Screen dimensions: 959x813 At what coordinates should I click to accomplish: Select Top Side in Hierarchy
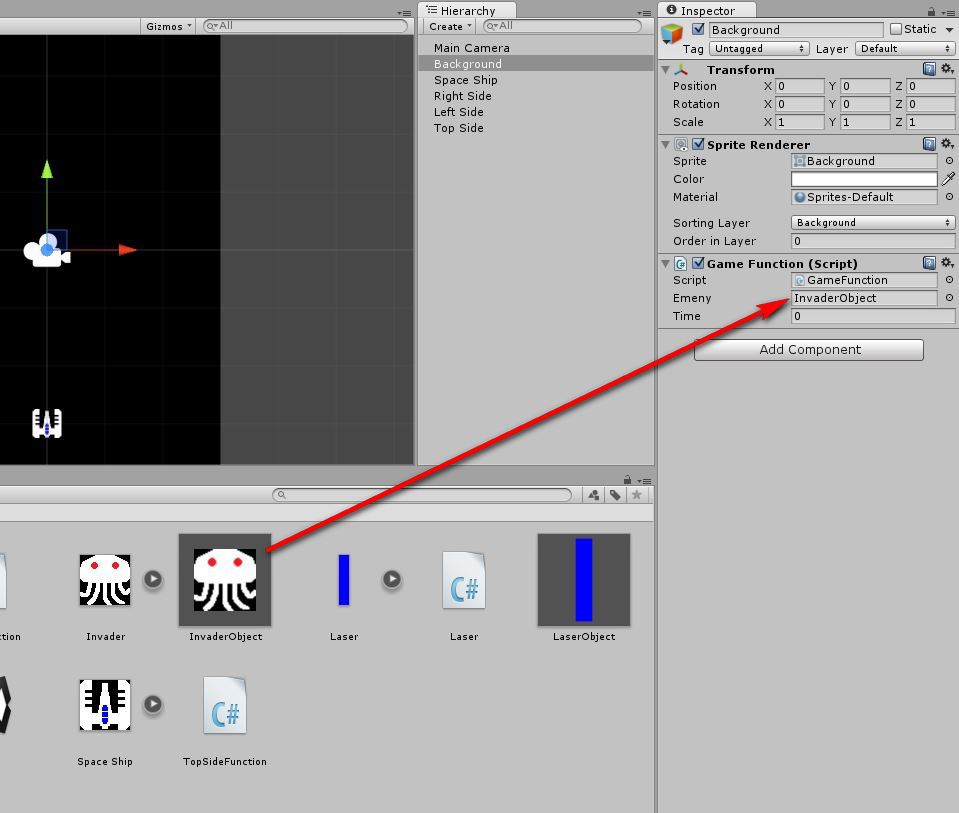coord(536,128)
